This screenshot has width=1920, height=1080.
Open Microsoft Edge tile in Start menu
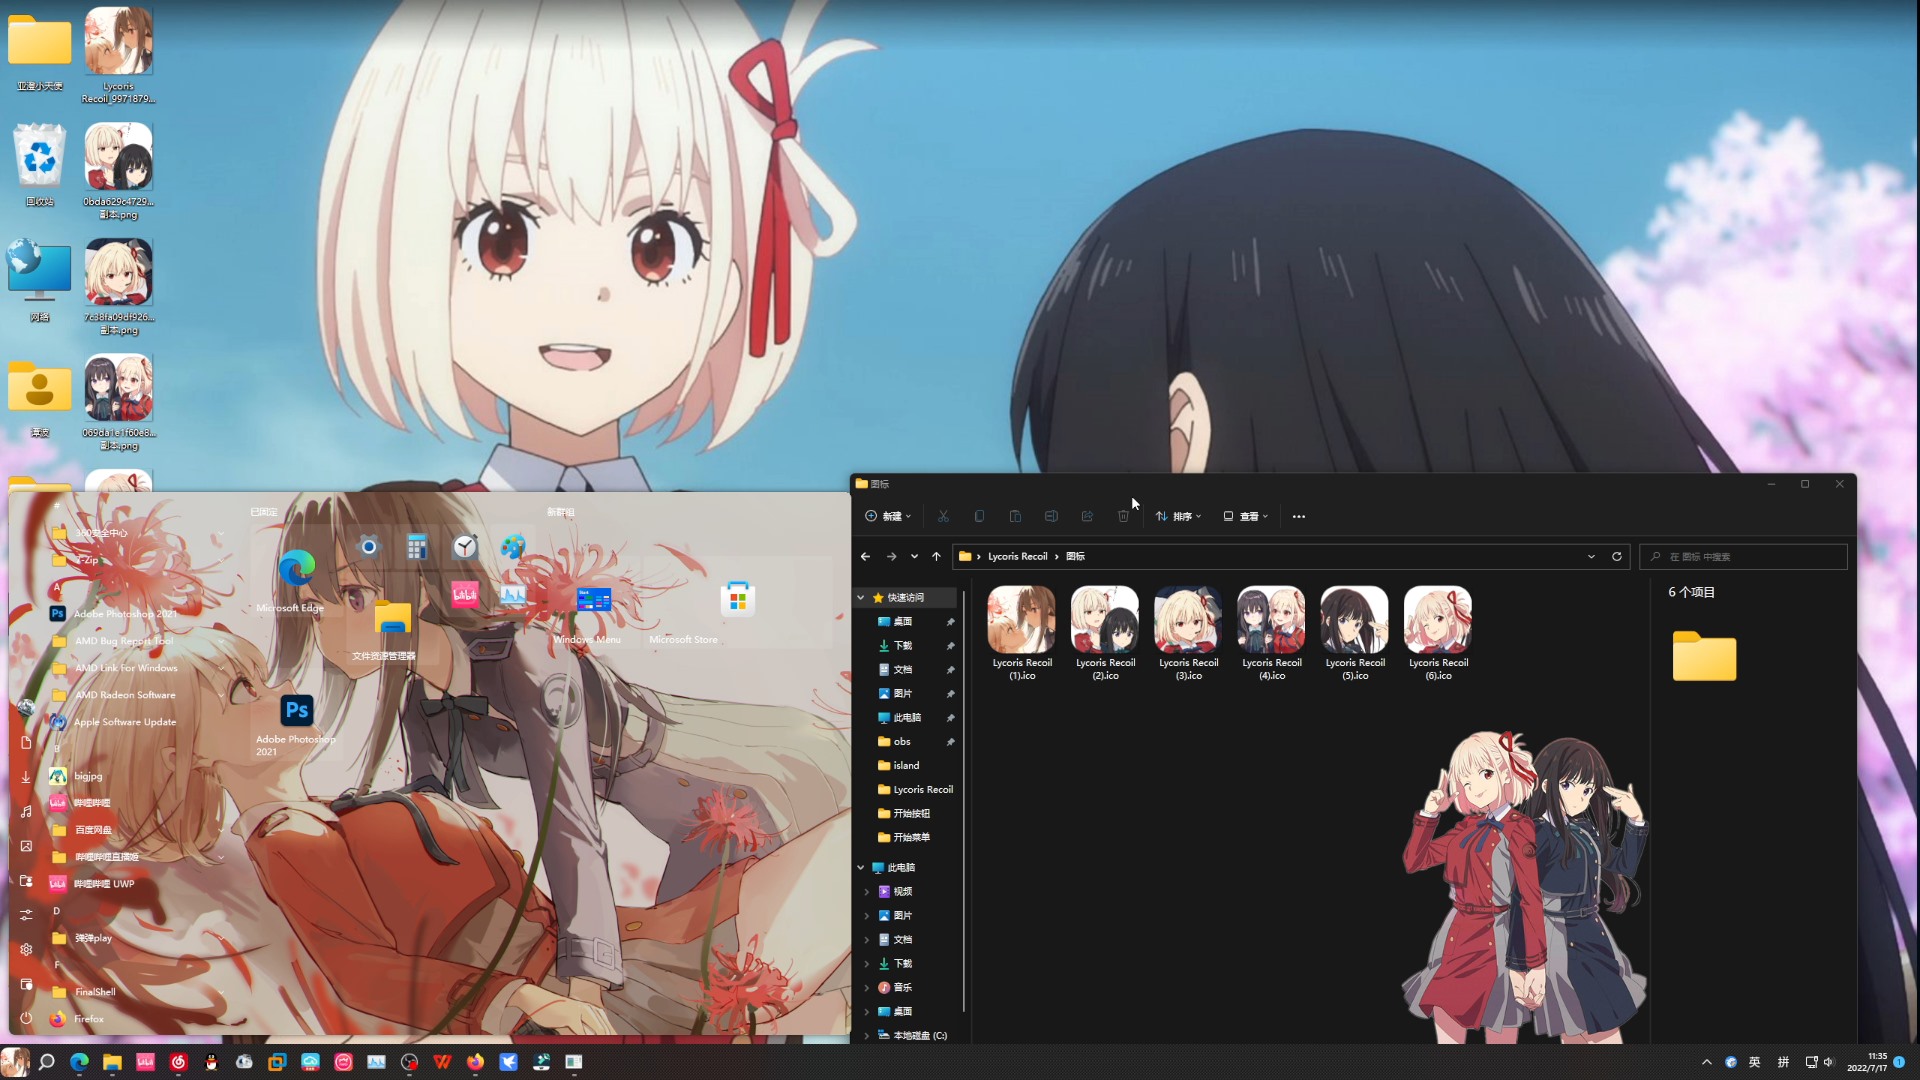pos(296,570)
